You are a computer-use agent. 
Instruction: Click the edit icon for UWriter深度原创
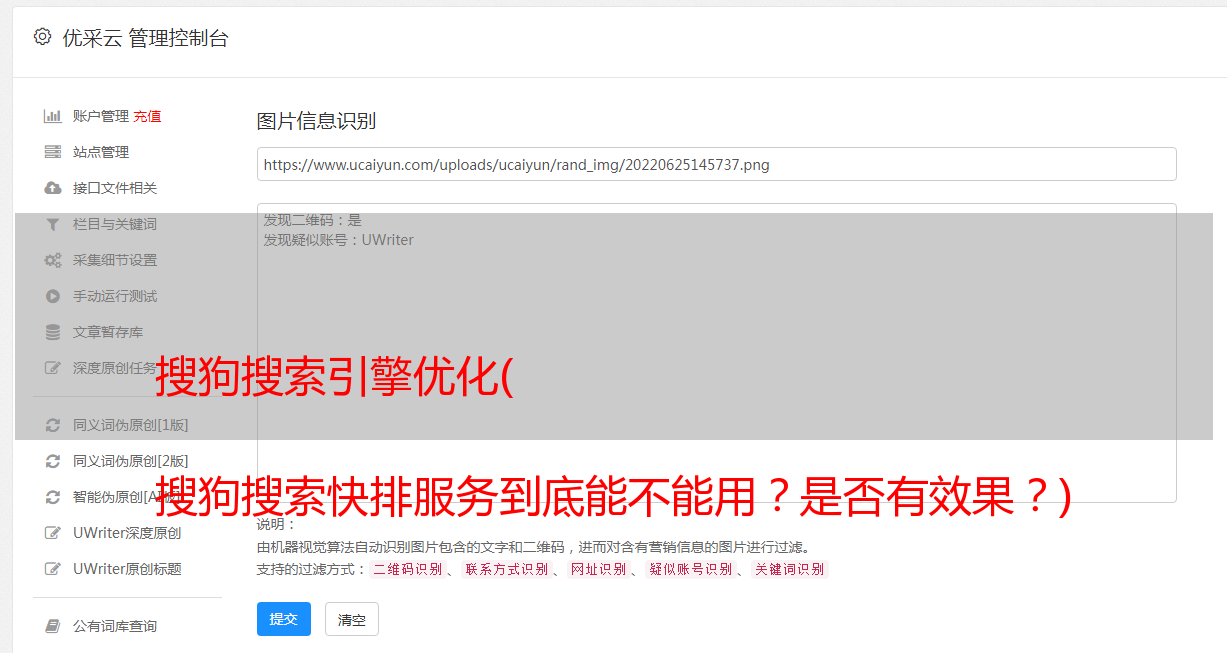tap(53, 533)
